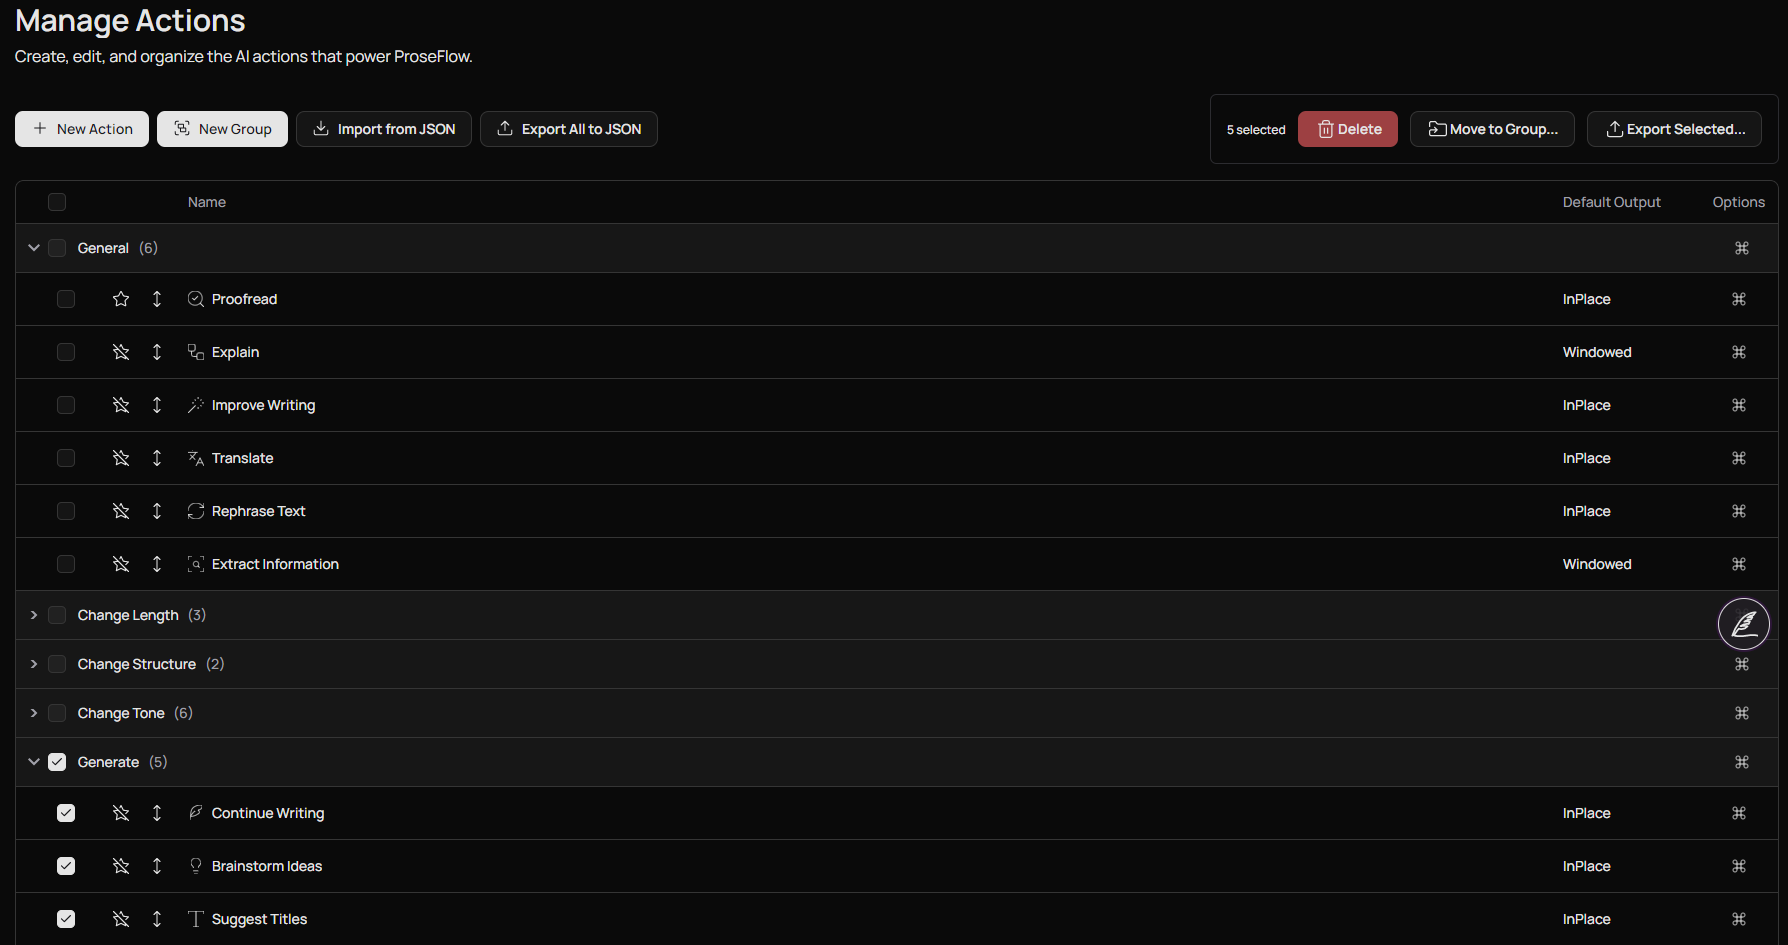Expand the Change Tone group
This screenshot has width=1788, height=945.
click(x=34, y=713)
